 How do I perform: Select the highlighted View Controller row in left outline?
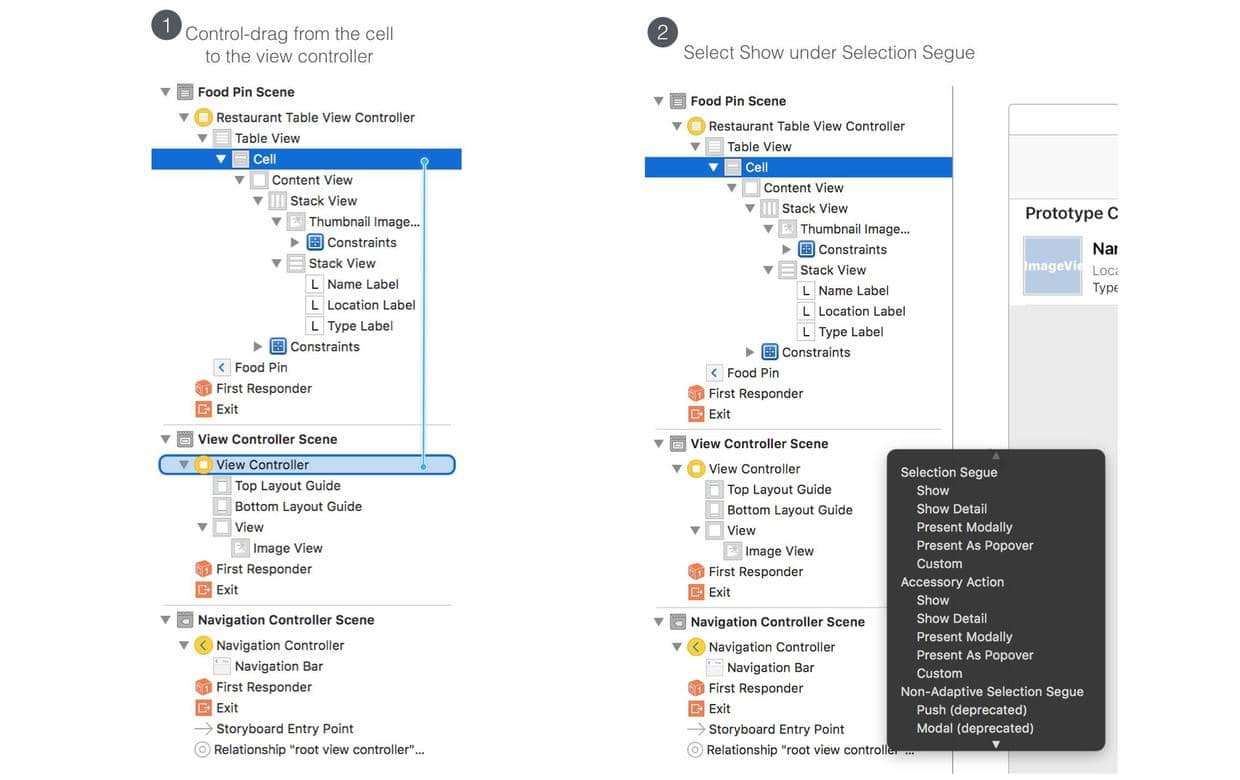click(x=307, y=464)
